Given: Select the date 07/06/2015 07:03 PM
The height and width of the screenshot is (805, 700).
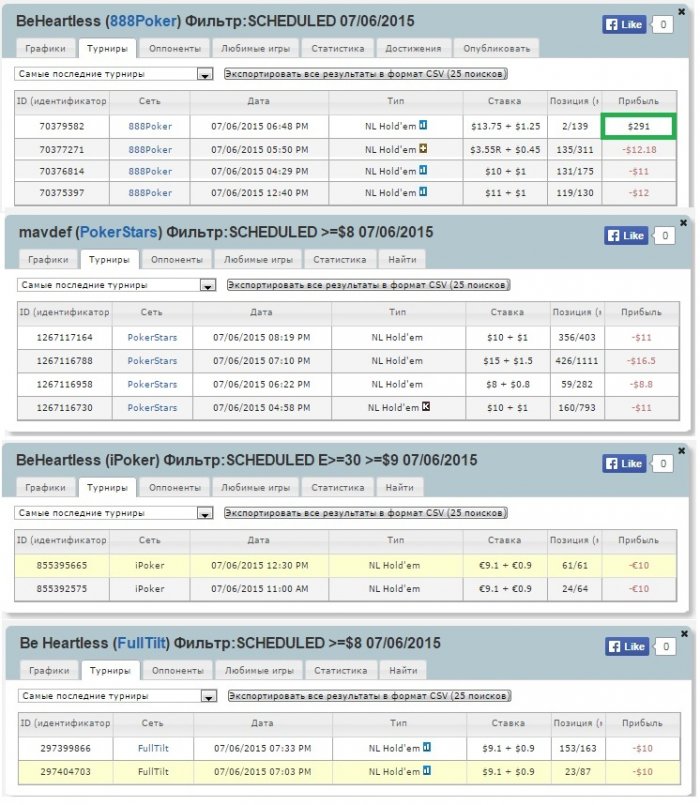Looking at the screenshot, I should click(262, 772).
